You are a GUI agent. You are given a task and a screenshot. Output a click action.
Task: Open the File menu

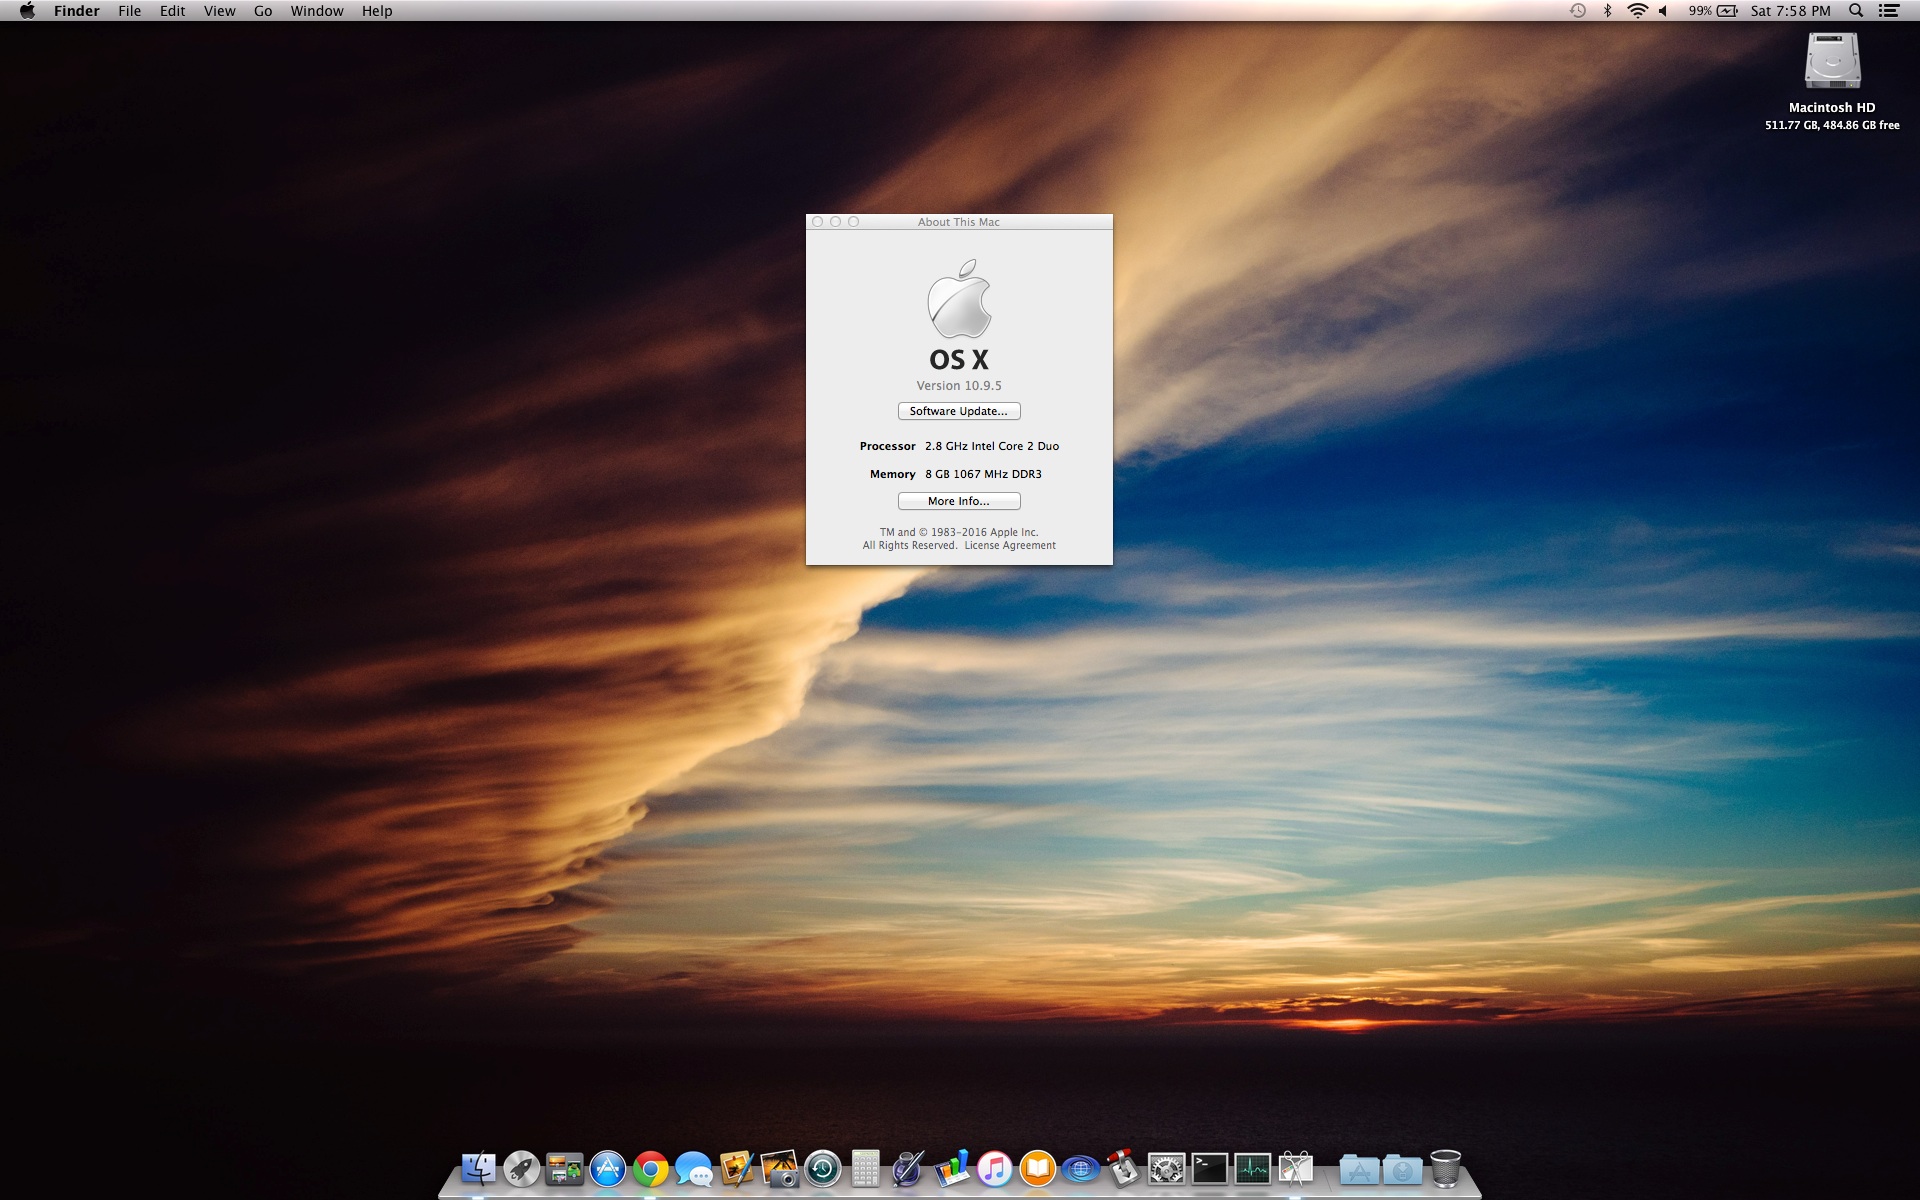[130, 11]
